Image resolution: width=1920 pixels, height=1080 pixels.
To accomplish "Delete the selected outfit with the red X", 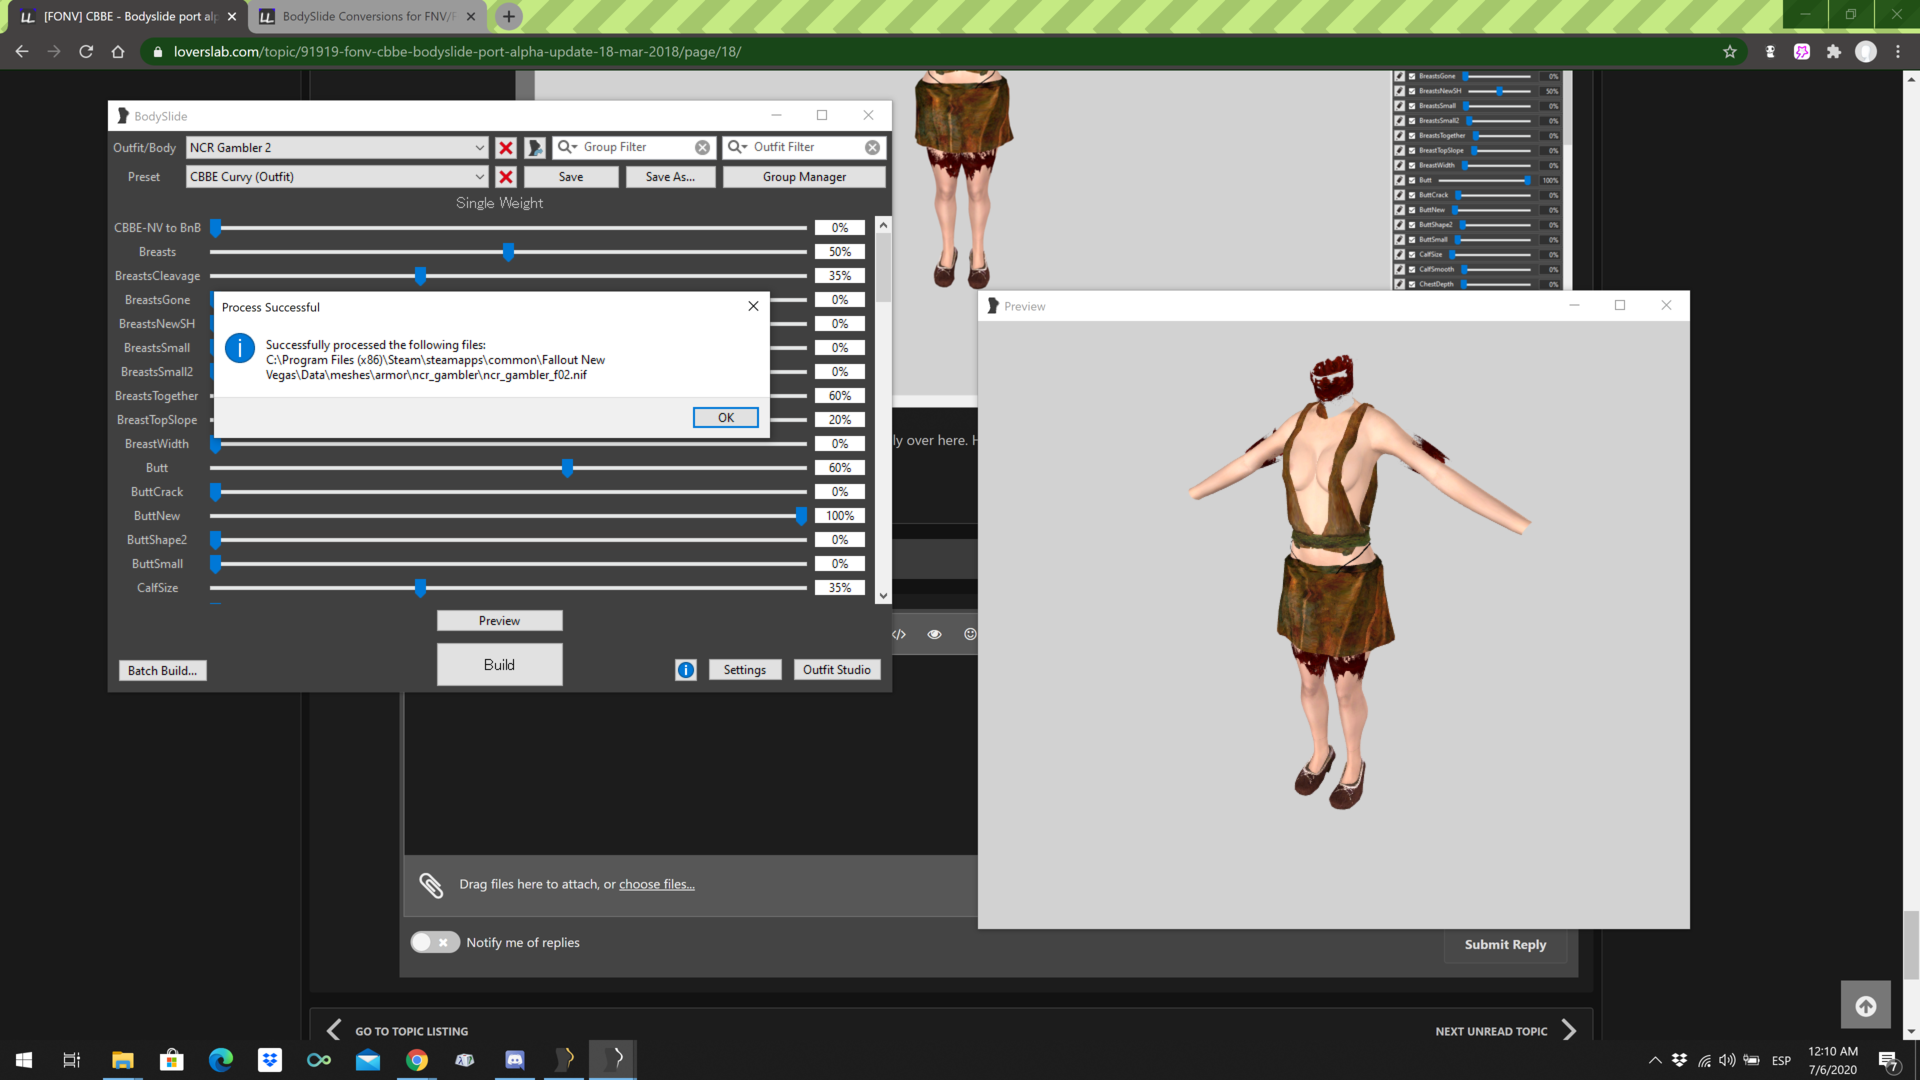I will click(506, 148).
